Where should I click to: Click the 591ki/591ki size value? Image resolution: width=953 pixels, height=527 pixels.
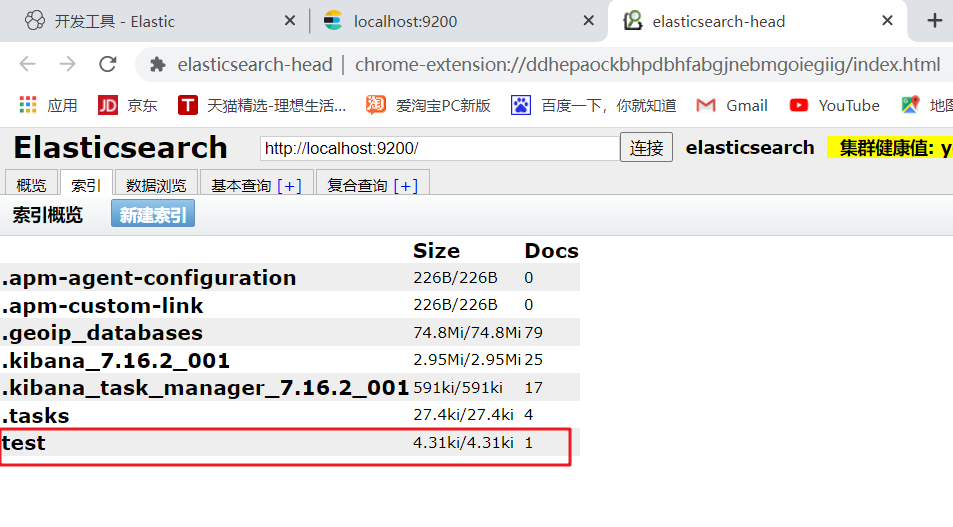click(458, 387)
